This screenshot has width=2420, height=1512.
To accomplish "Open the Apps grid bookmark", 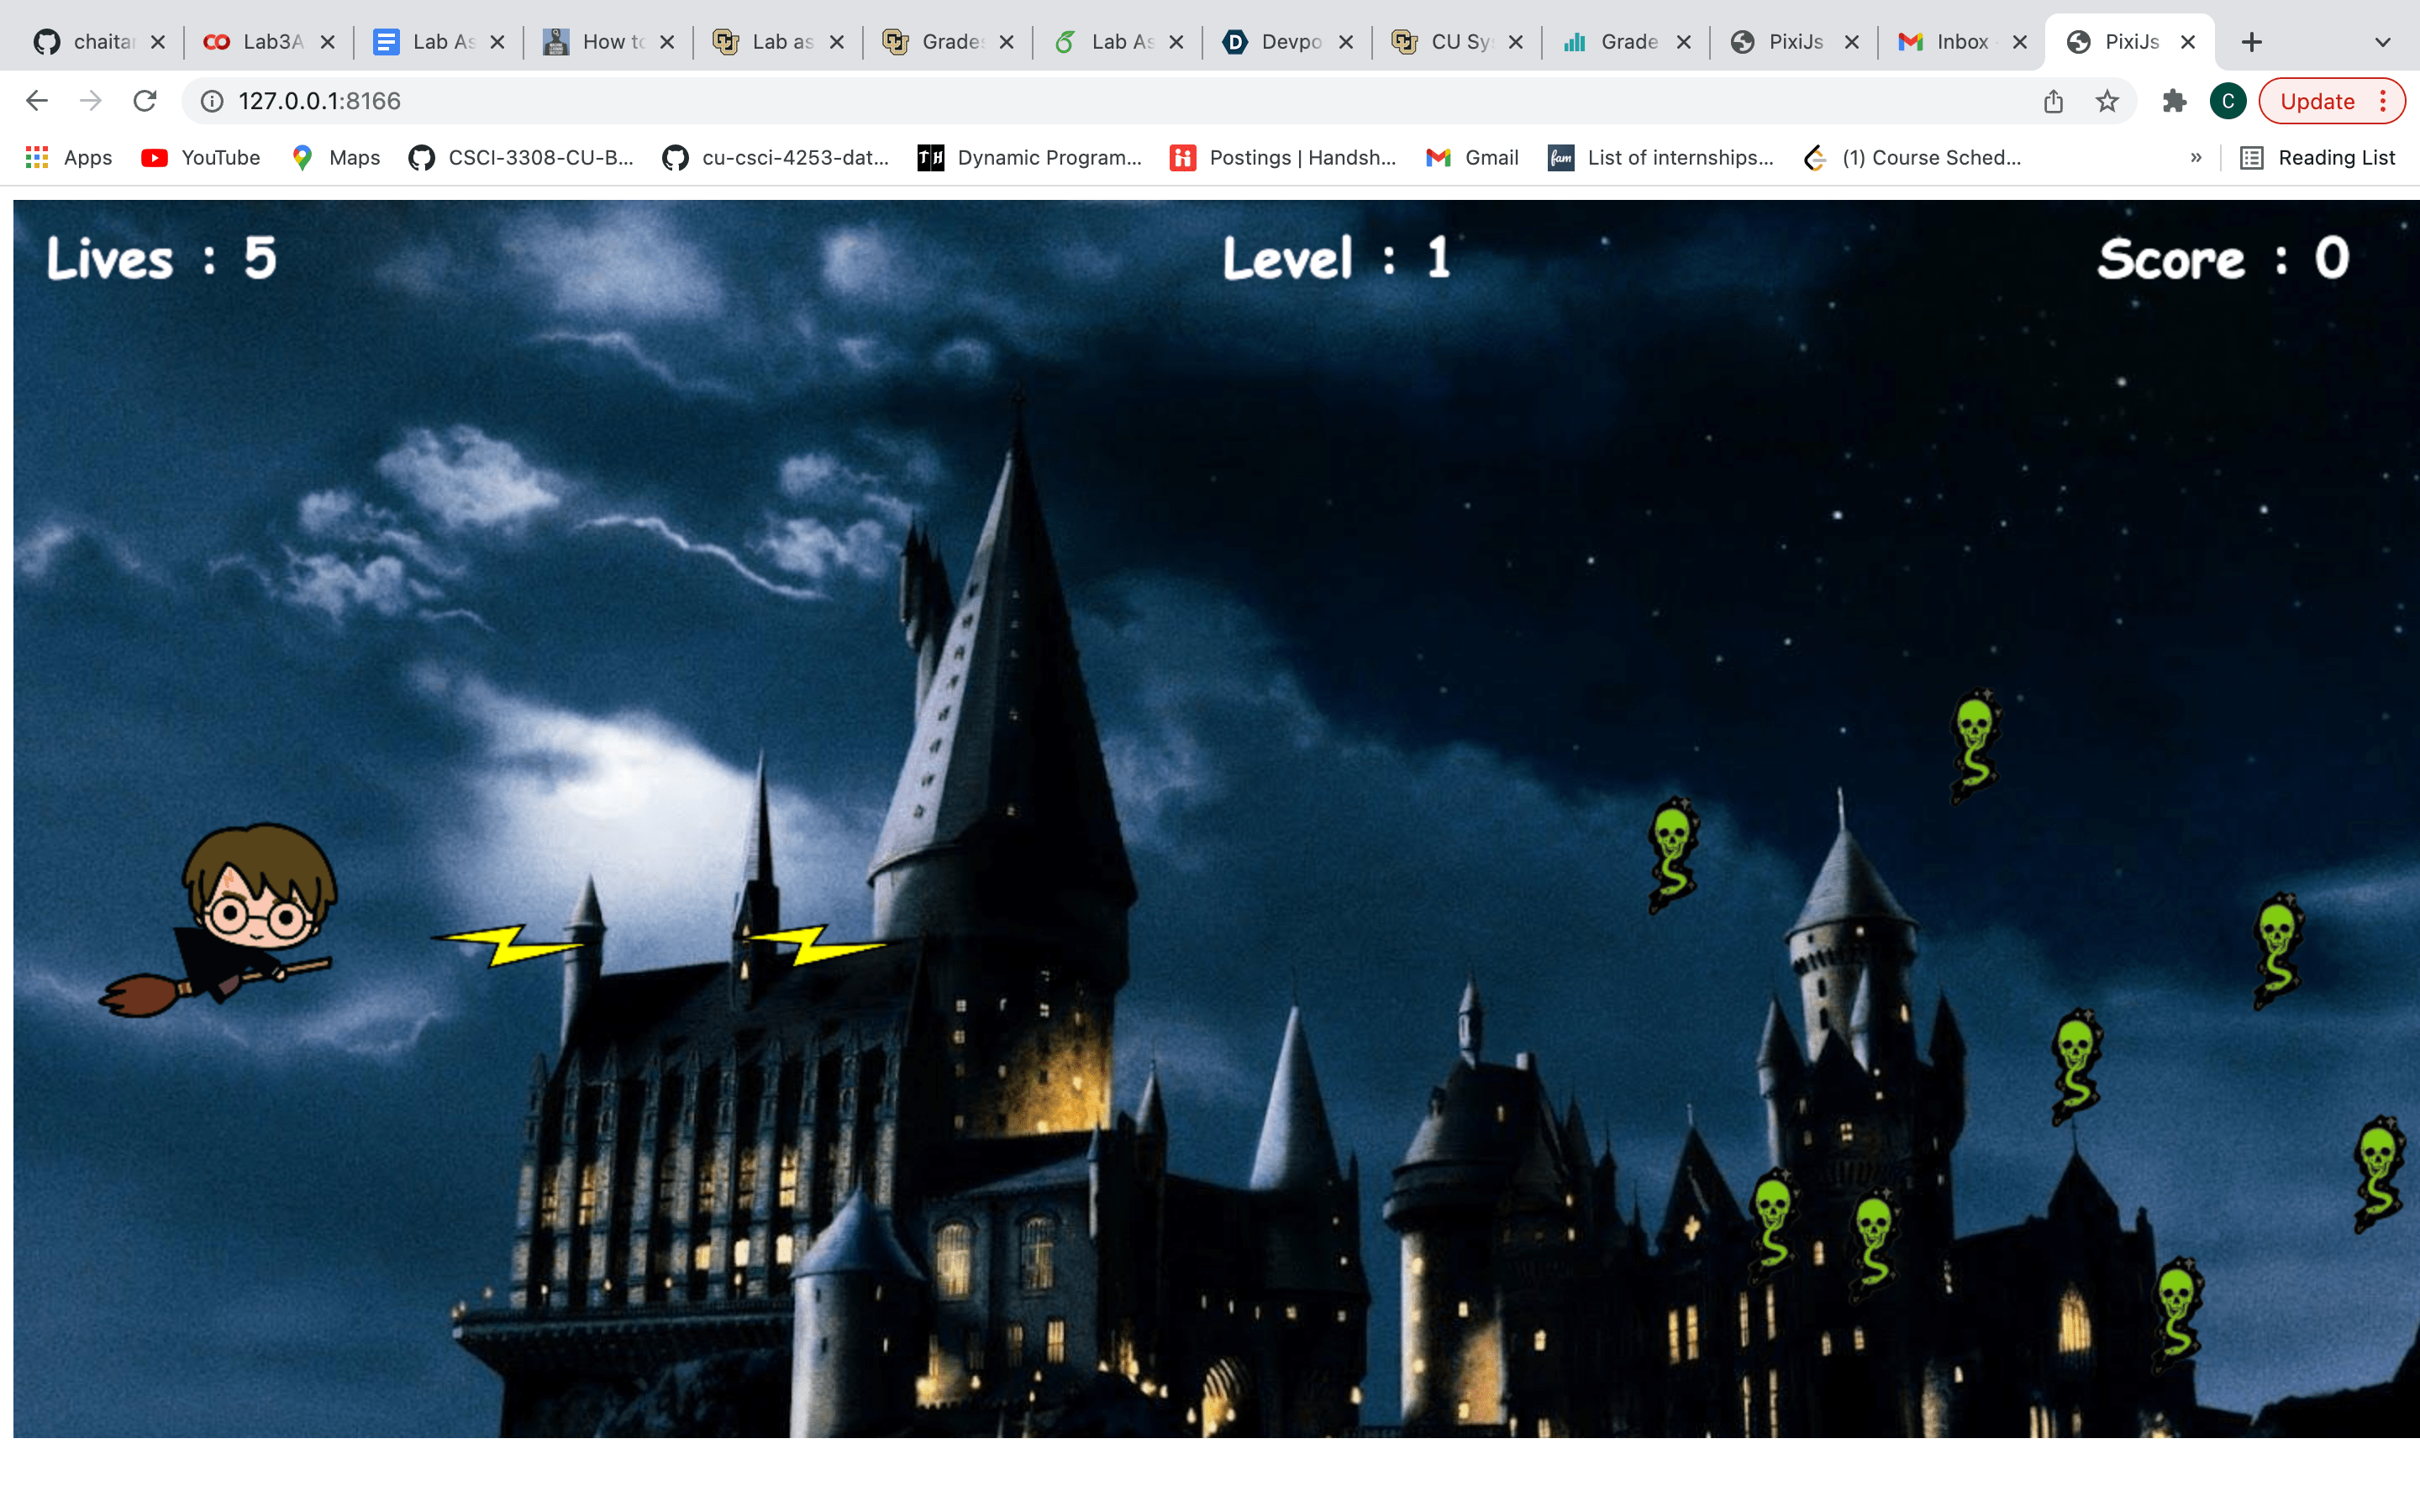I will pos(68,158).
